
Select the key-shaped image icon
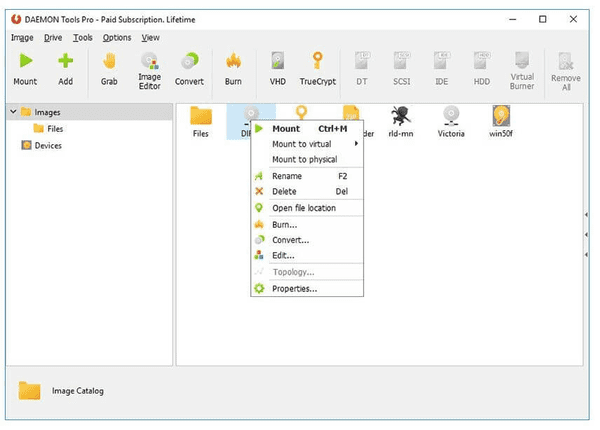click(302, 112)
